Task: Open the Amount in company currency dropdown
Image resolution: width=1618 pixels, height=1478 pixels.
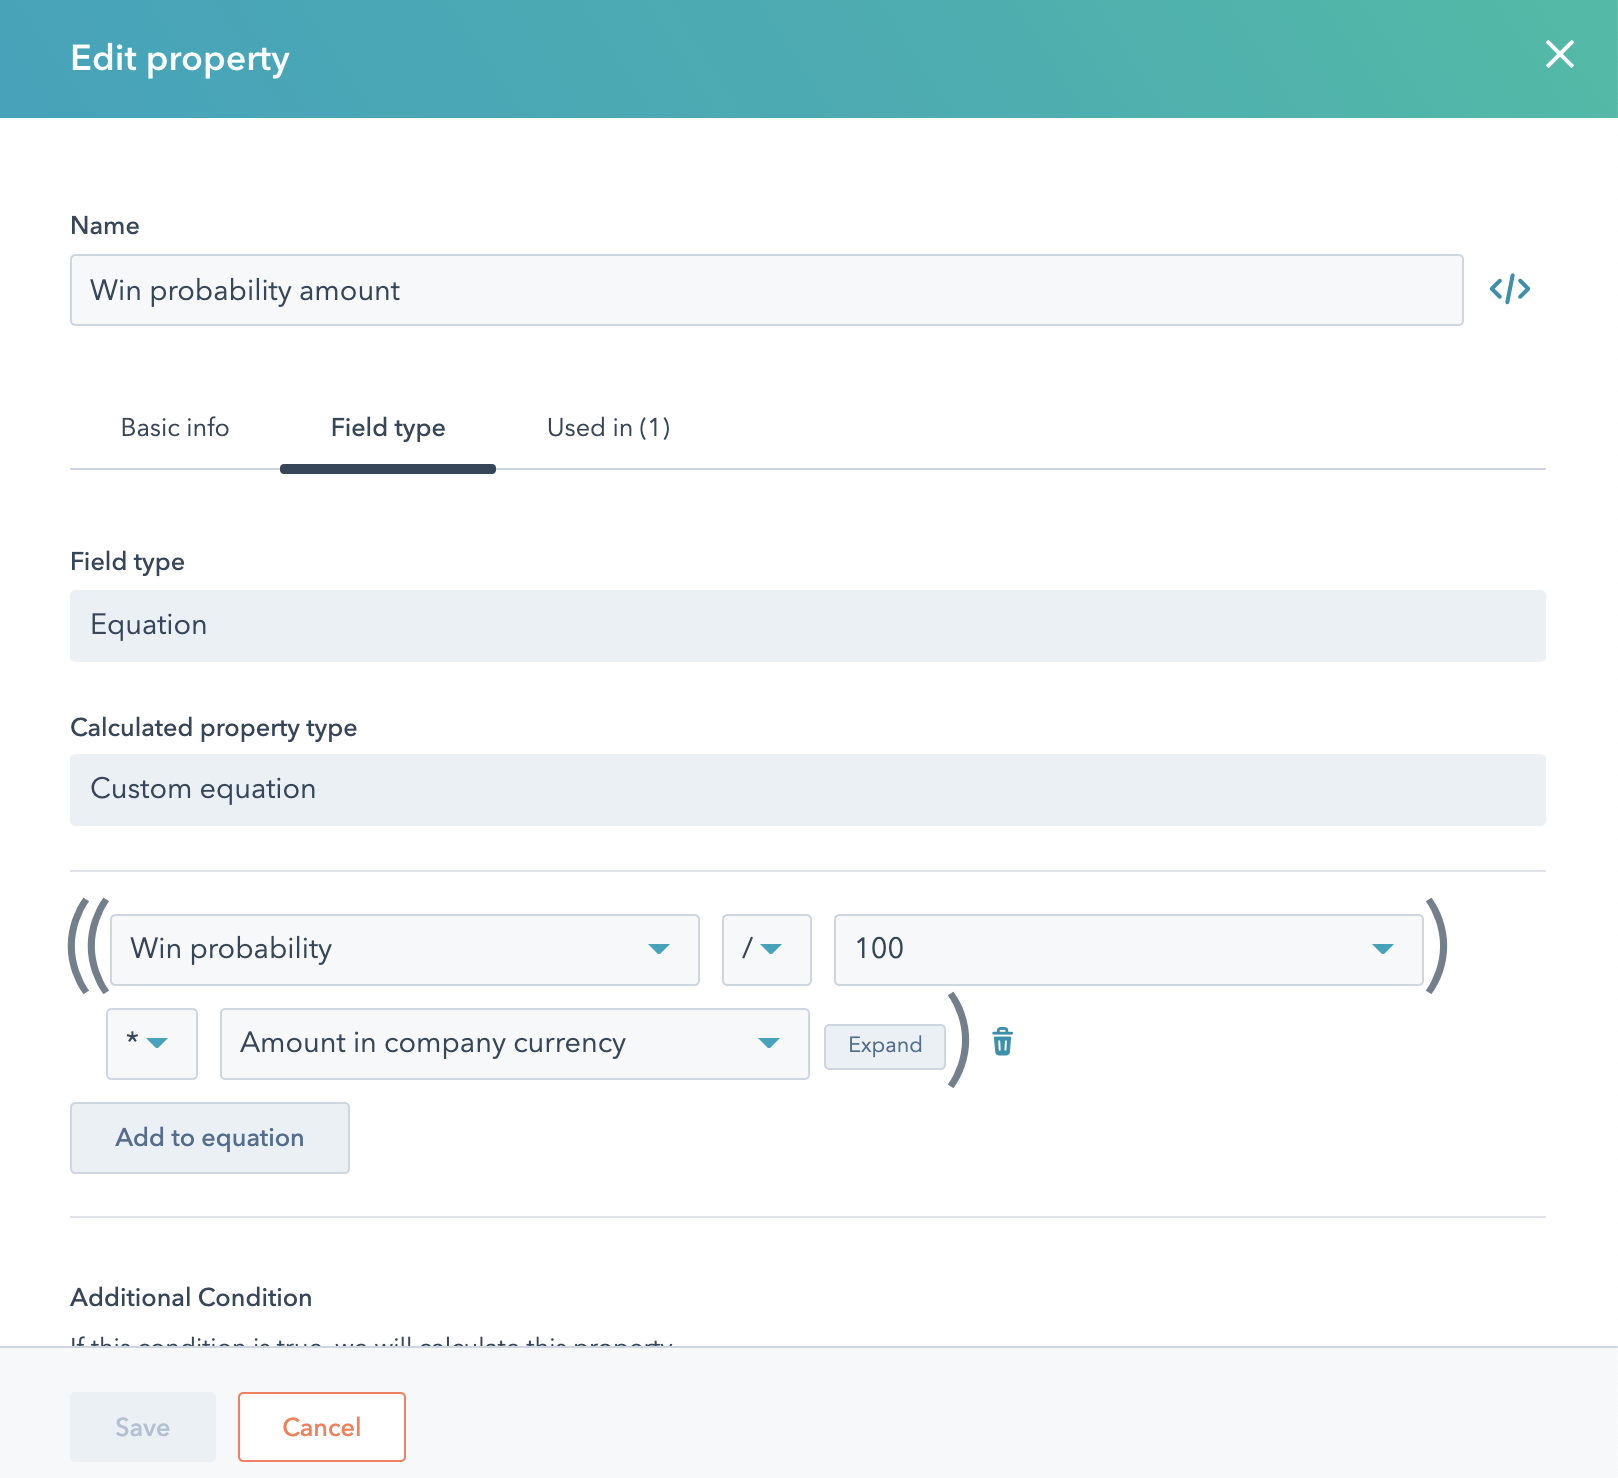Action: click(x=514, y=1043)
